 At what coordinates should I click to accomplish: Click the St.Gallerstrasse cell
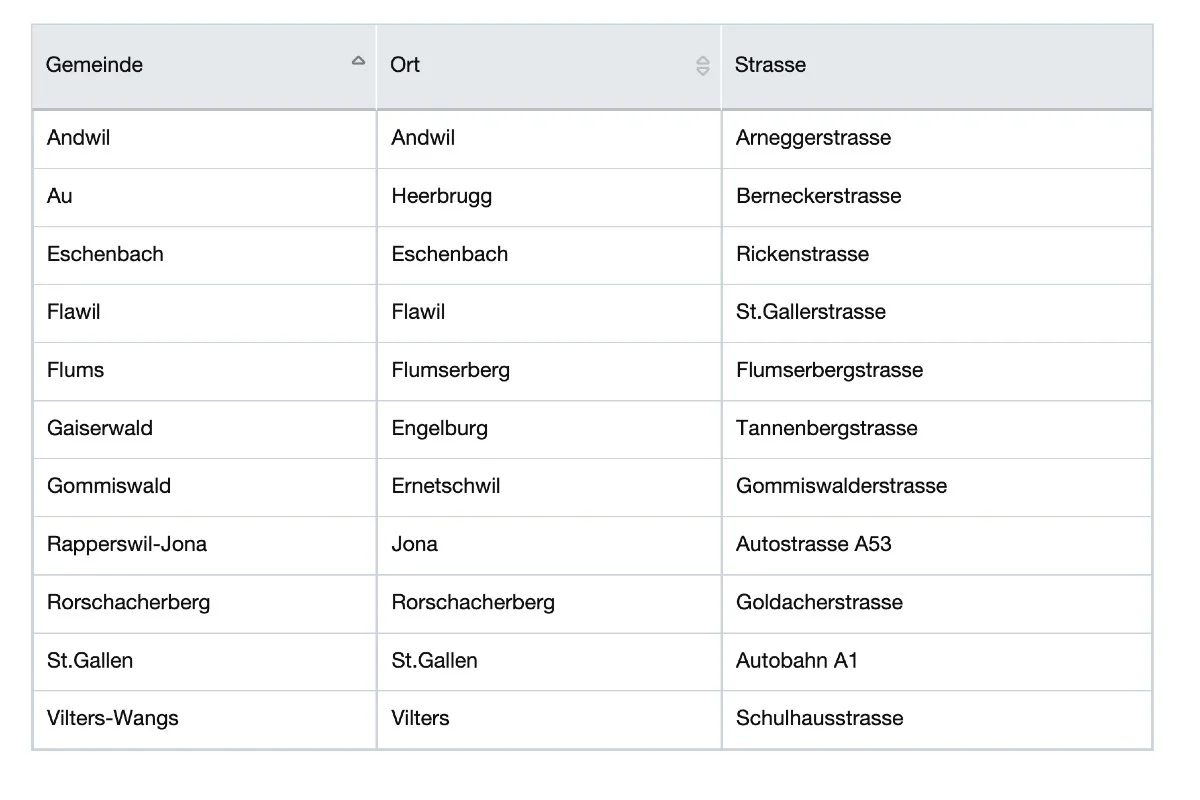pos(937,313)
